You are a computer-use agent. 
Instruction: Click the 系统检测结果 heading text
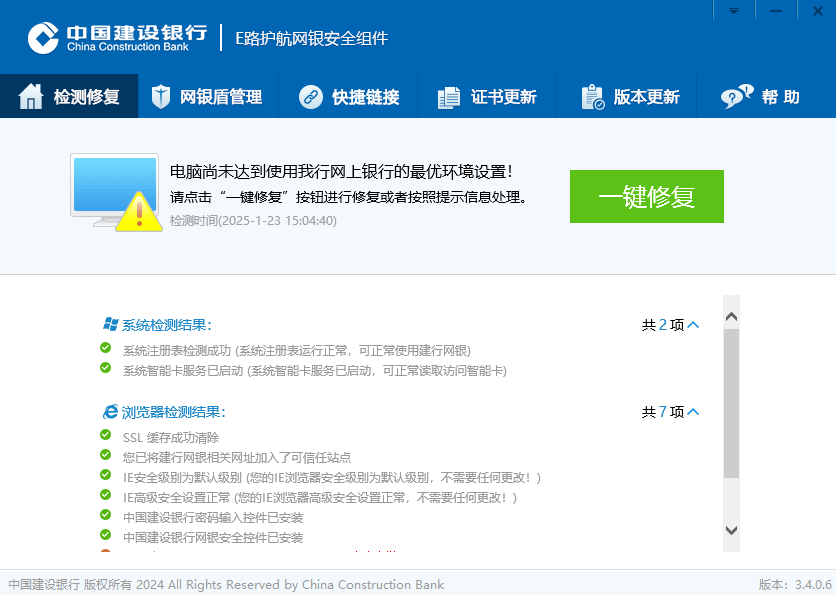pos(167,325)
